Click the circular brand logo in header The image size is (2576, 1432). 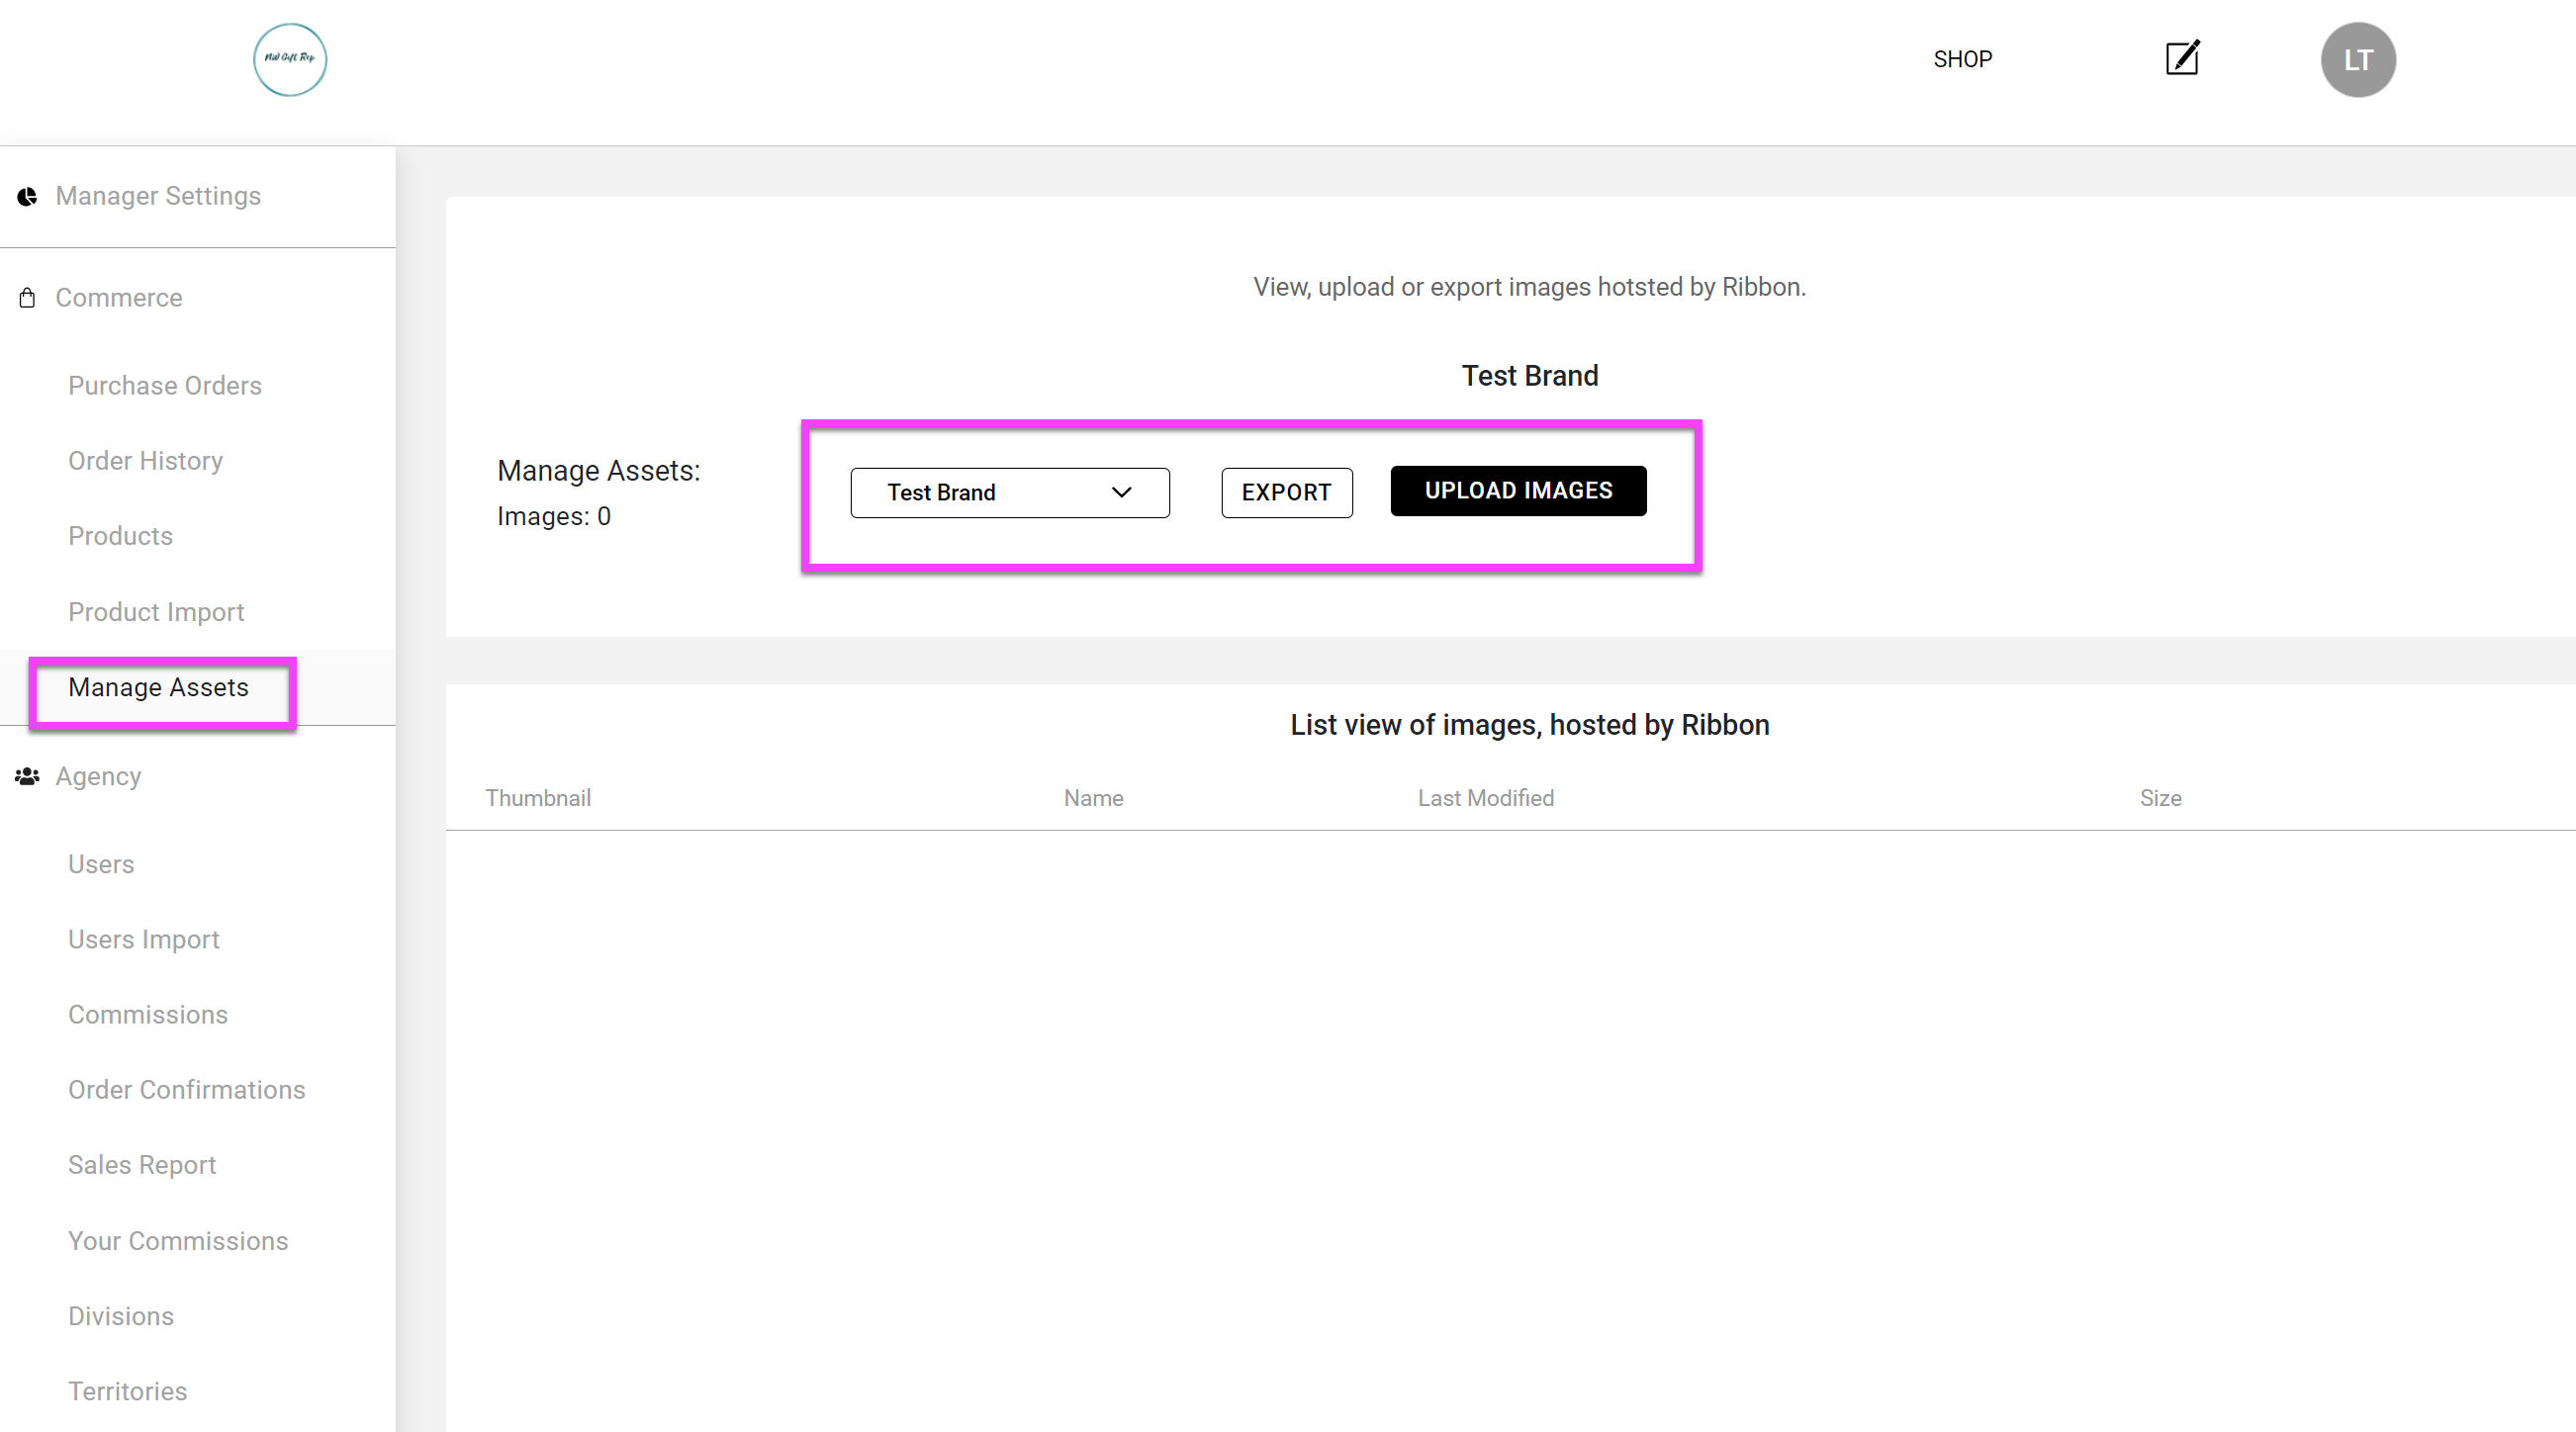tap(290, 60)
